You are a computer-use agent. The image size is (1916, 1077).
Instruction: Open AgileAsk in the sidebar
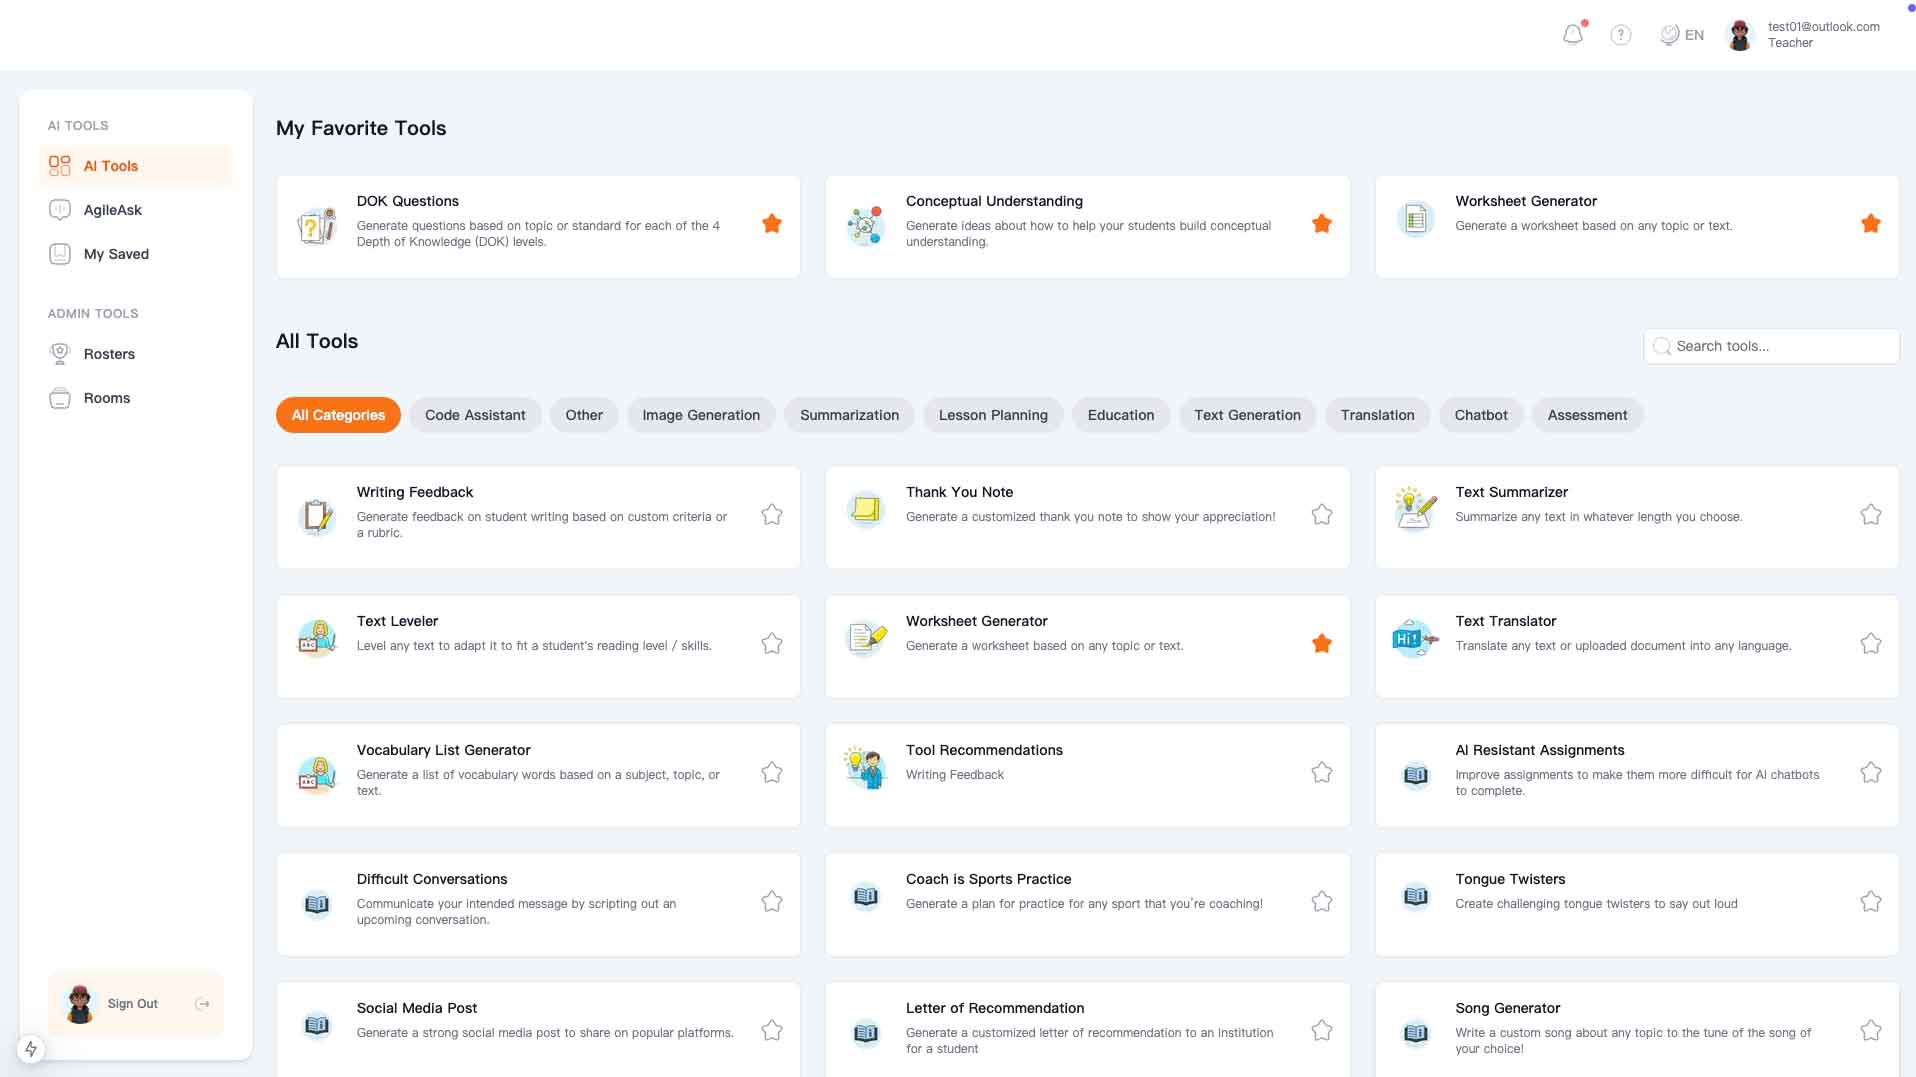click(x=112, y=210)
